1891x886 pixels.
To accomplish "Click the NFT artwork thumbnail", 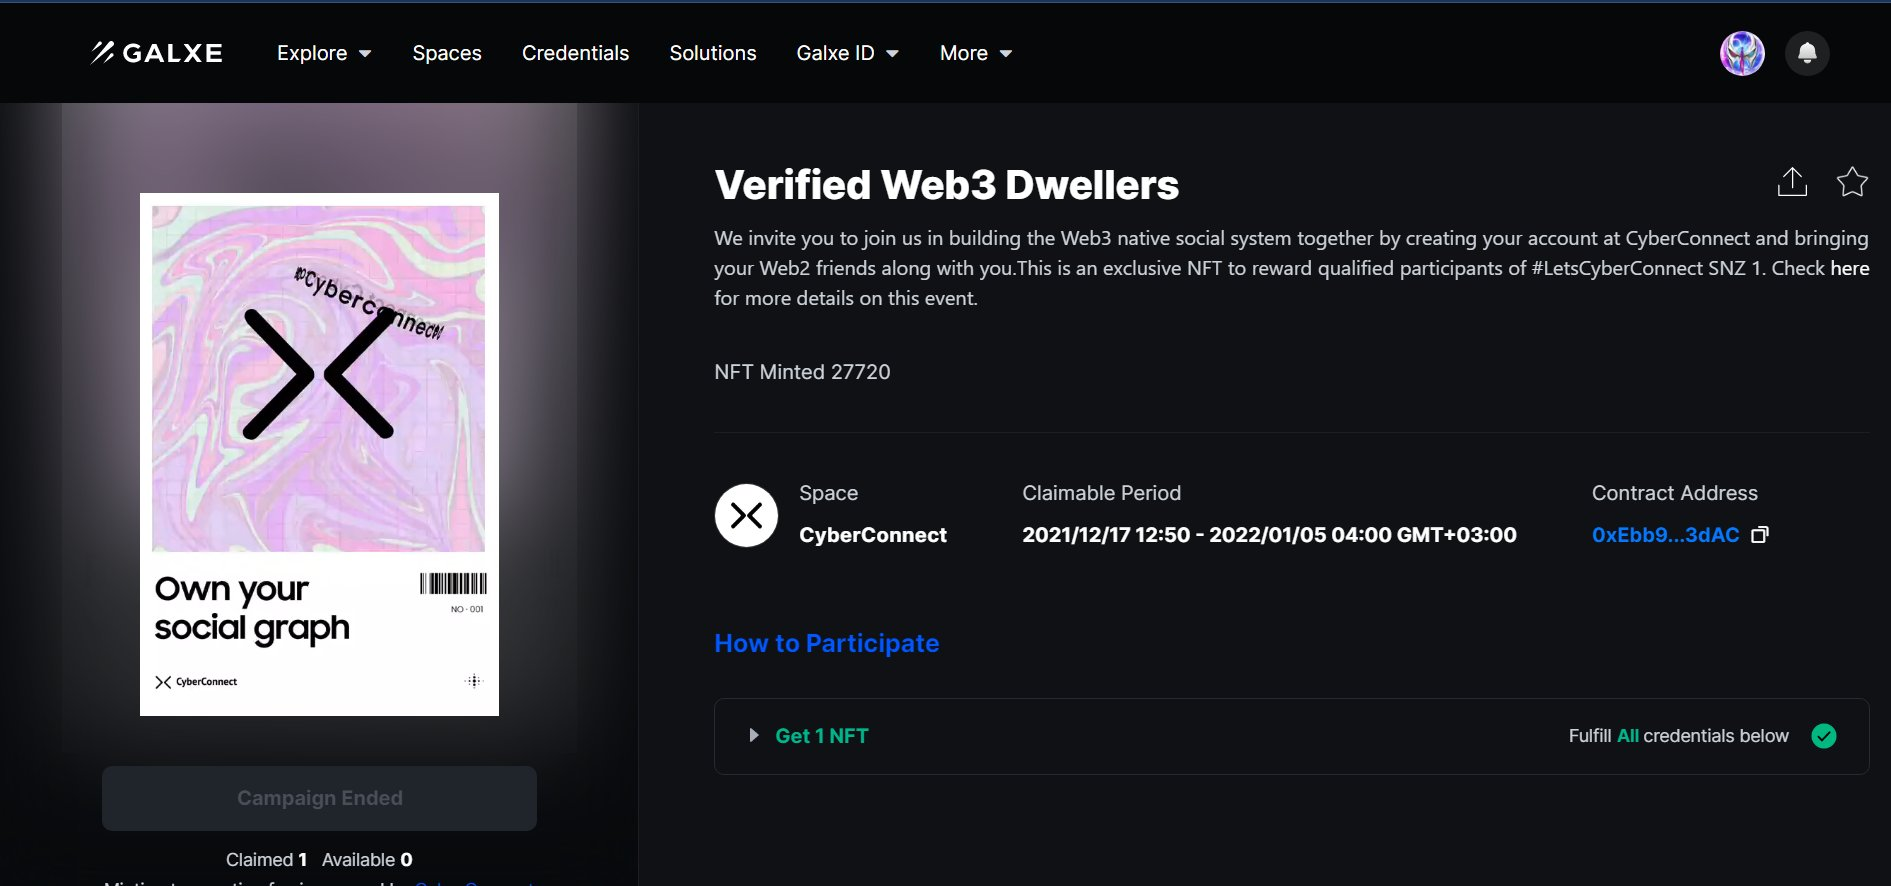I will click(x=319, y=454).
